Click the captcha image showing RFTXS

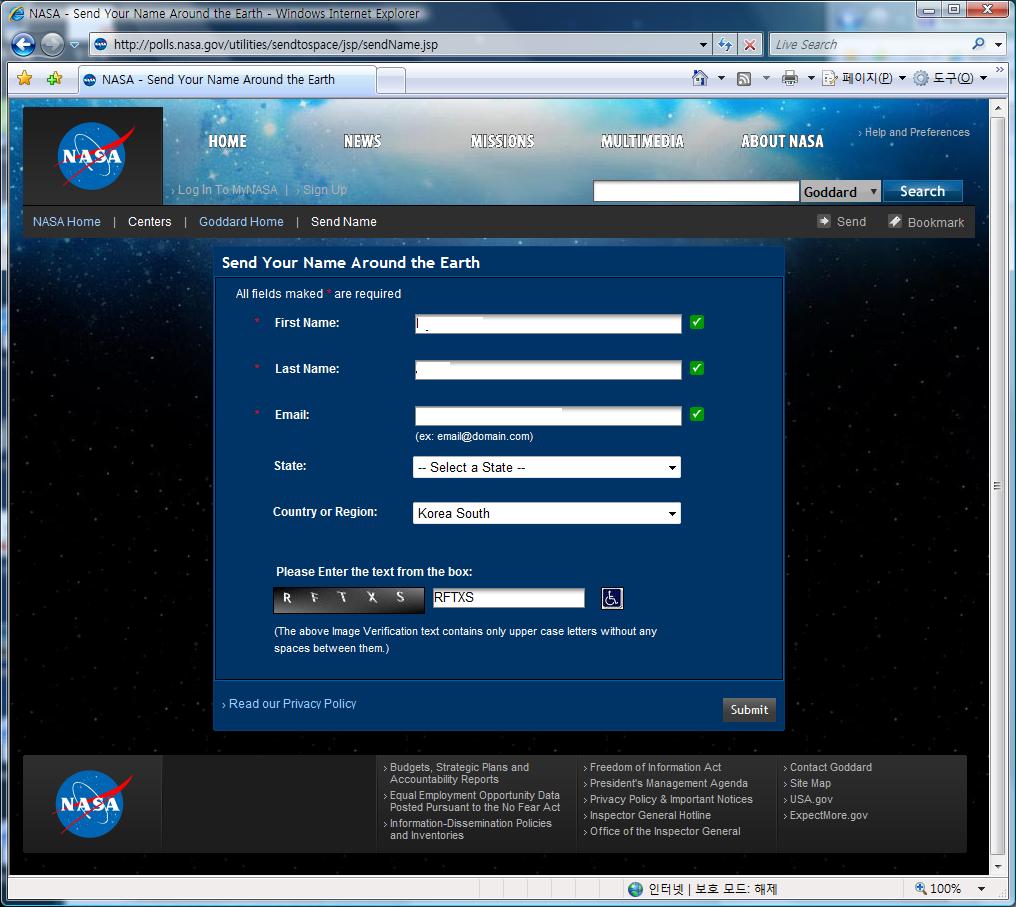point(349,599)
